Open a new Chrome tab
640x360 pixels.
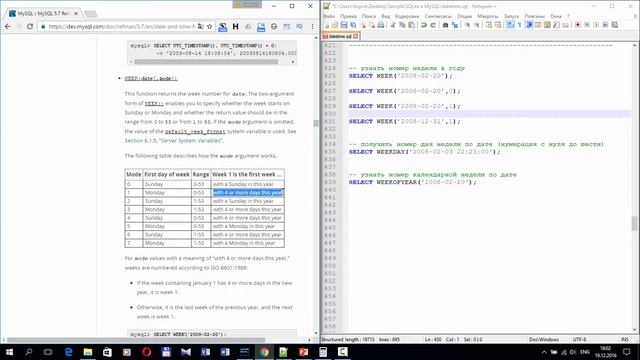(x=91, y=14)
